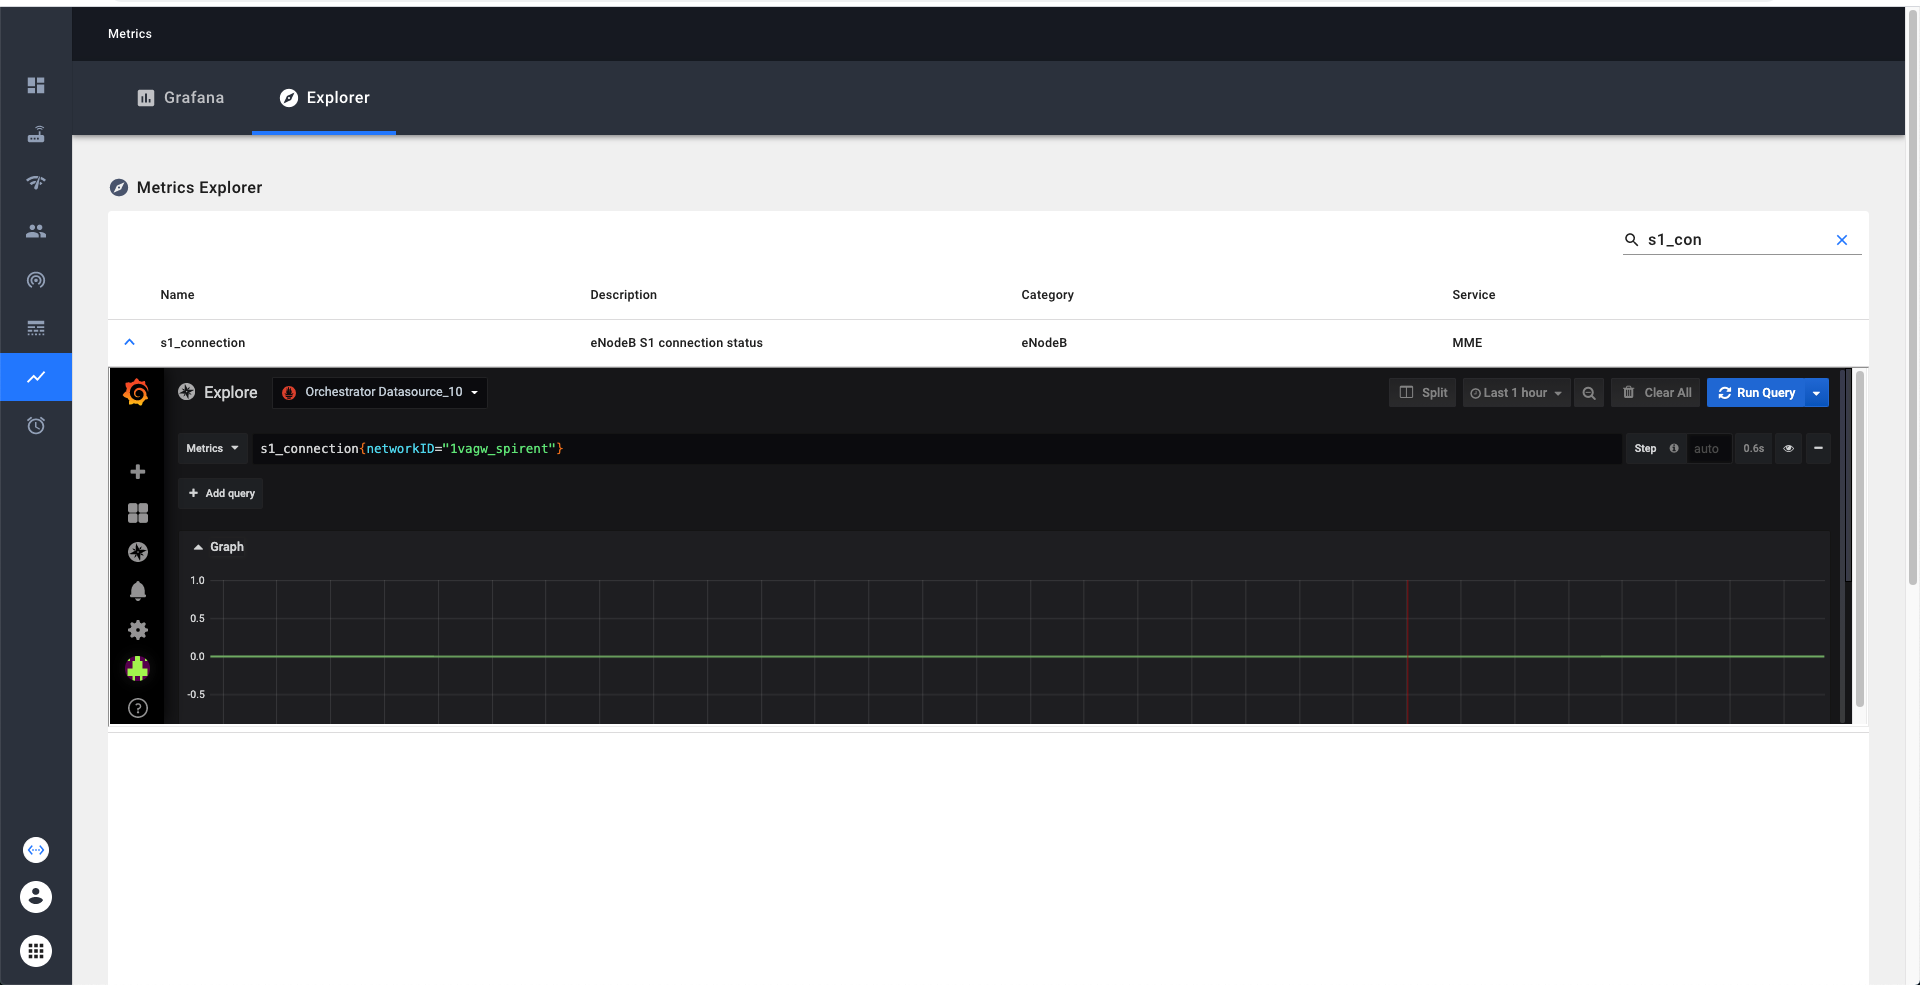Expand the Metrics selector dropdown

212,449
